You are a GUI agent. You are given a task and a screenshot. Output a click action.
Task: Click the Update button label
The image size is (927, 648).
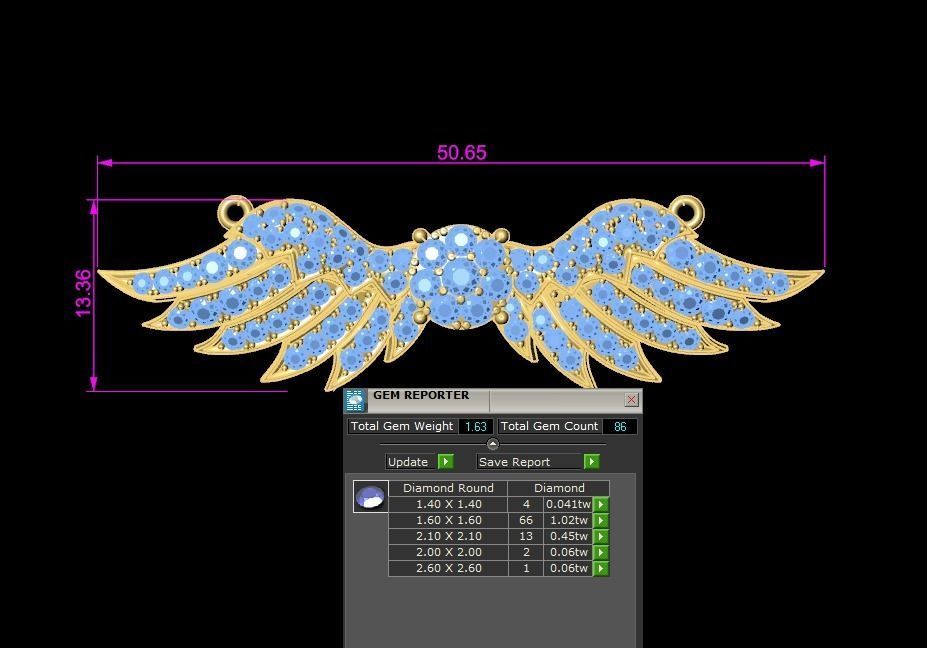coord(408,462)
